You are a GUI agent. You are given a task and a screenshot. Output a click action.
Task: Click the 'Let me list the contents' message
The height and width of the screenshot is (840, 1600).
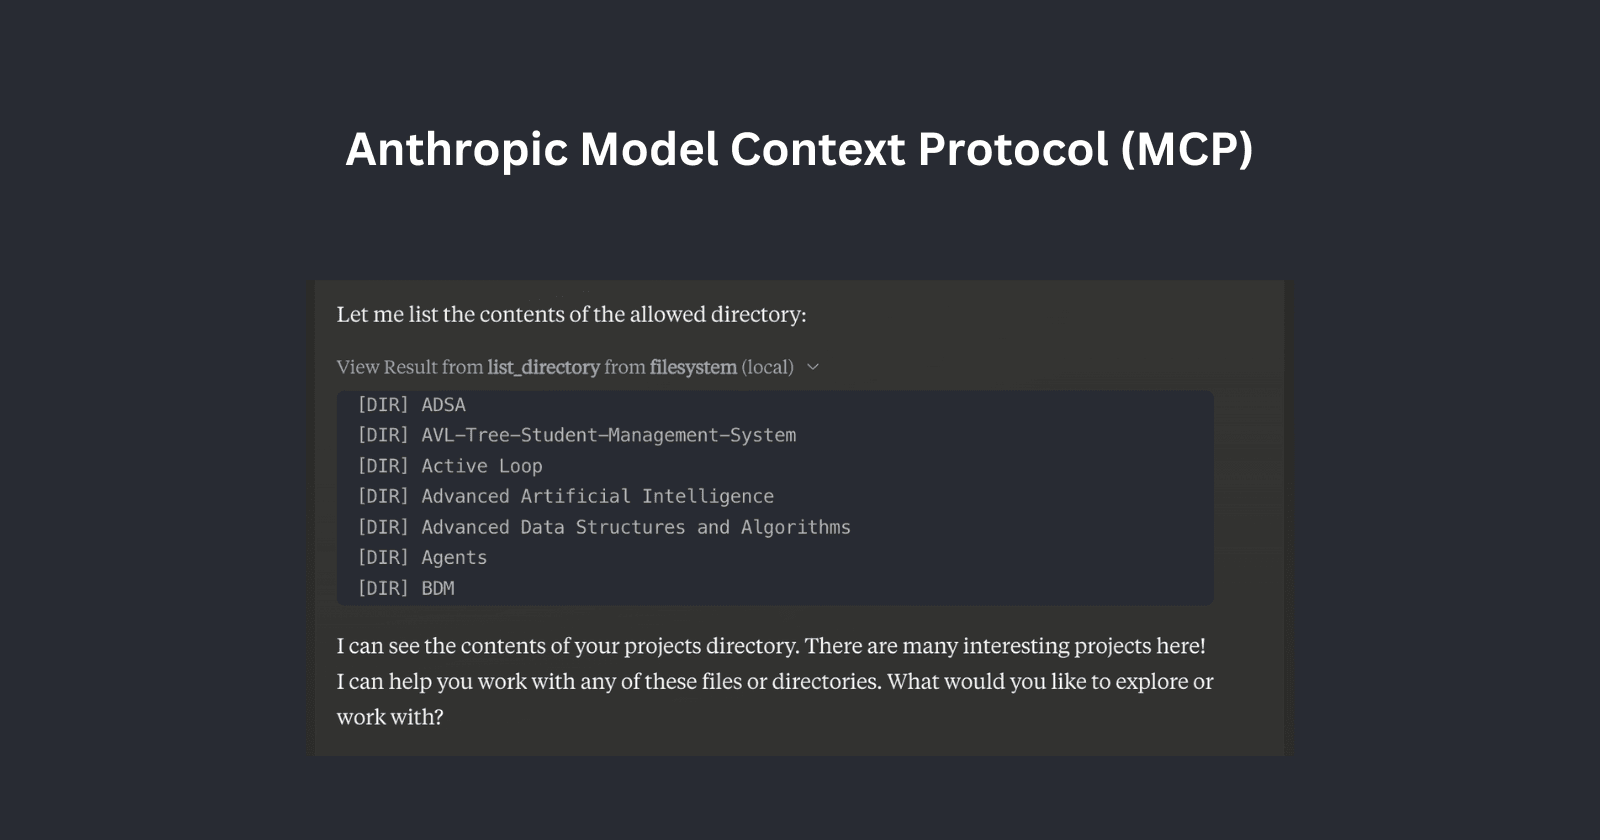pyautogui.click(x=571, y=314)
